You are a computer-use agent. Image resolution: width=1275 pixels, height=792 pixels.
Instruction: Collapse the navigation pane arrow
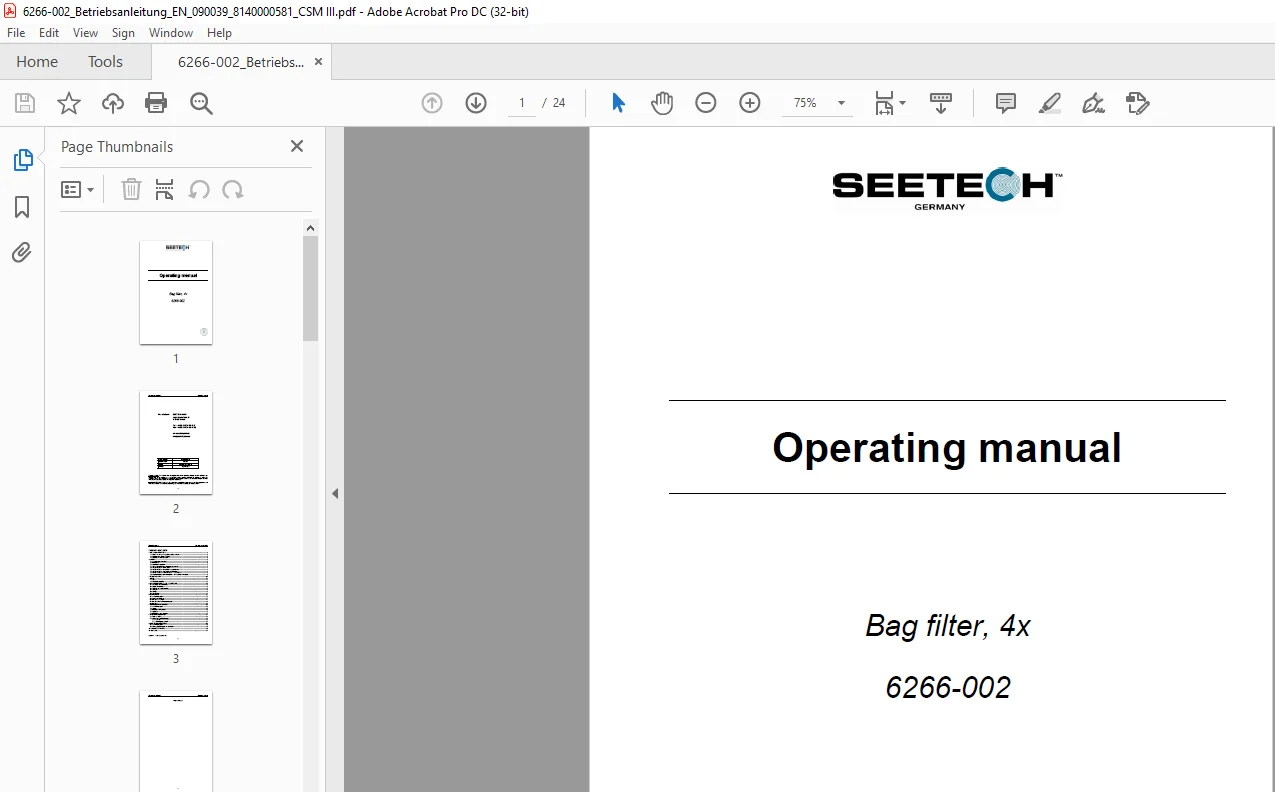click(335, 493)
